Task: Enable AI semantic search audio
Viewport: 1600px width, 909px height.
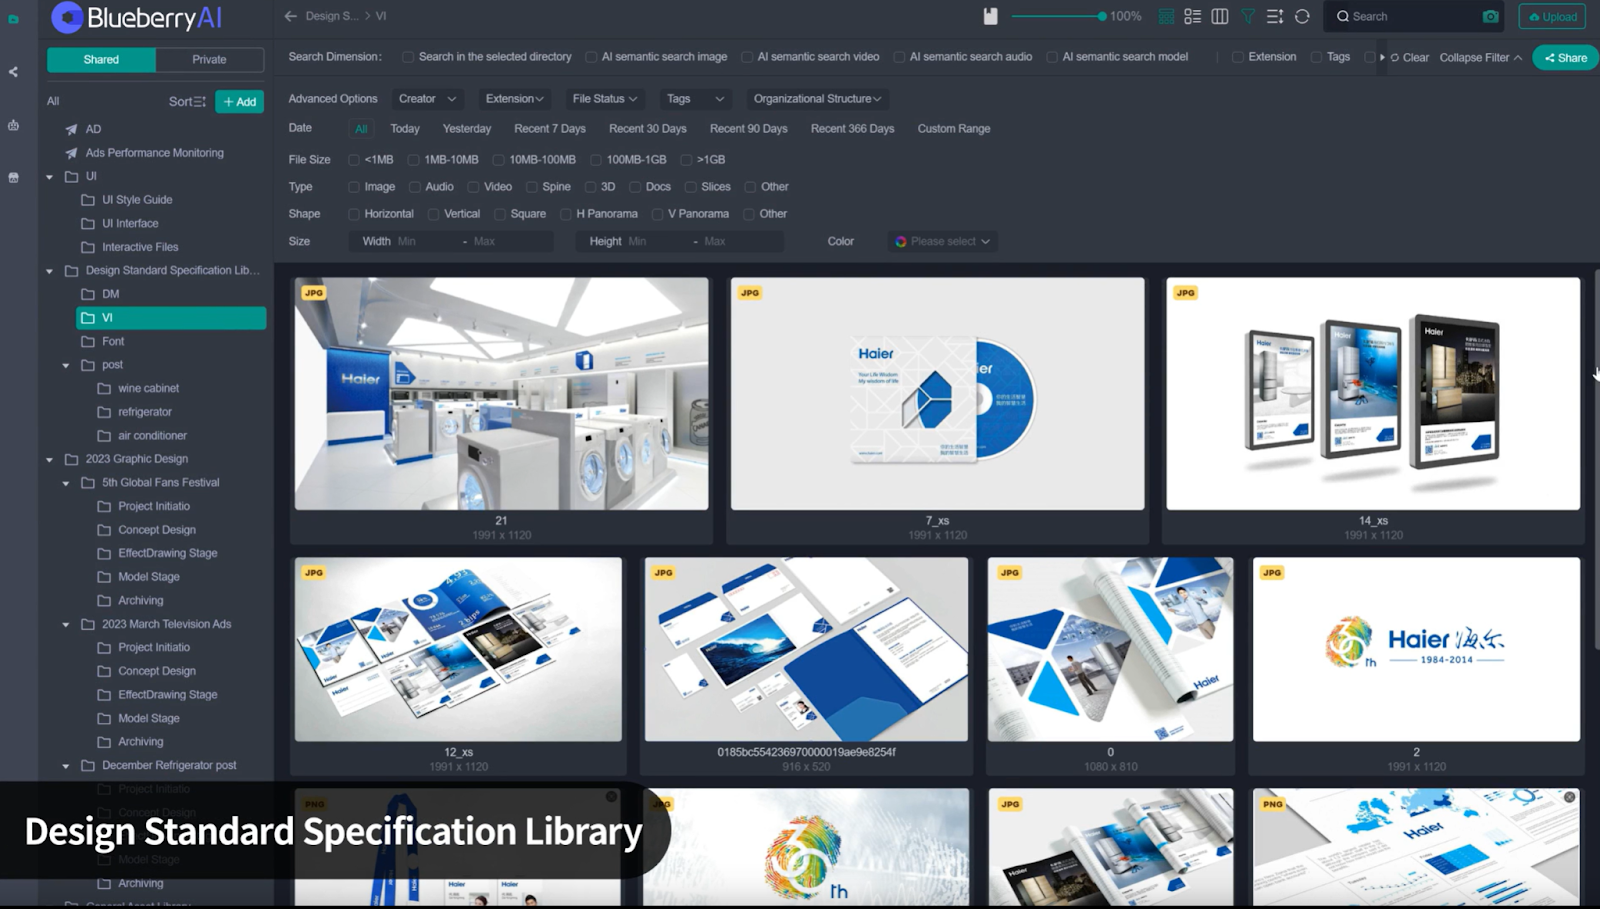Action: pos(899,57)
